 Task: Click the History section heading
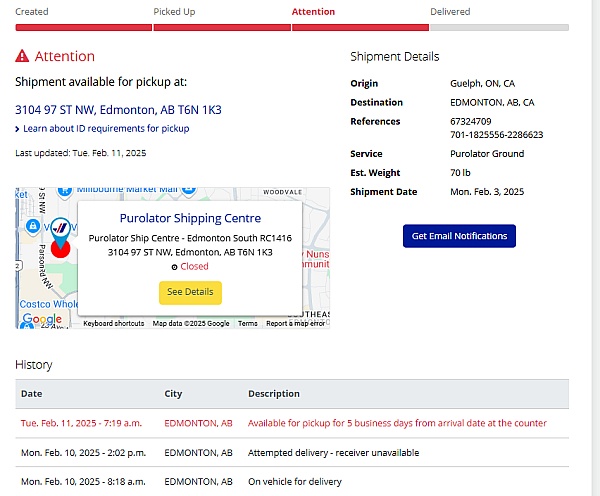[34, 365]
